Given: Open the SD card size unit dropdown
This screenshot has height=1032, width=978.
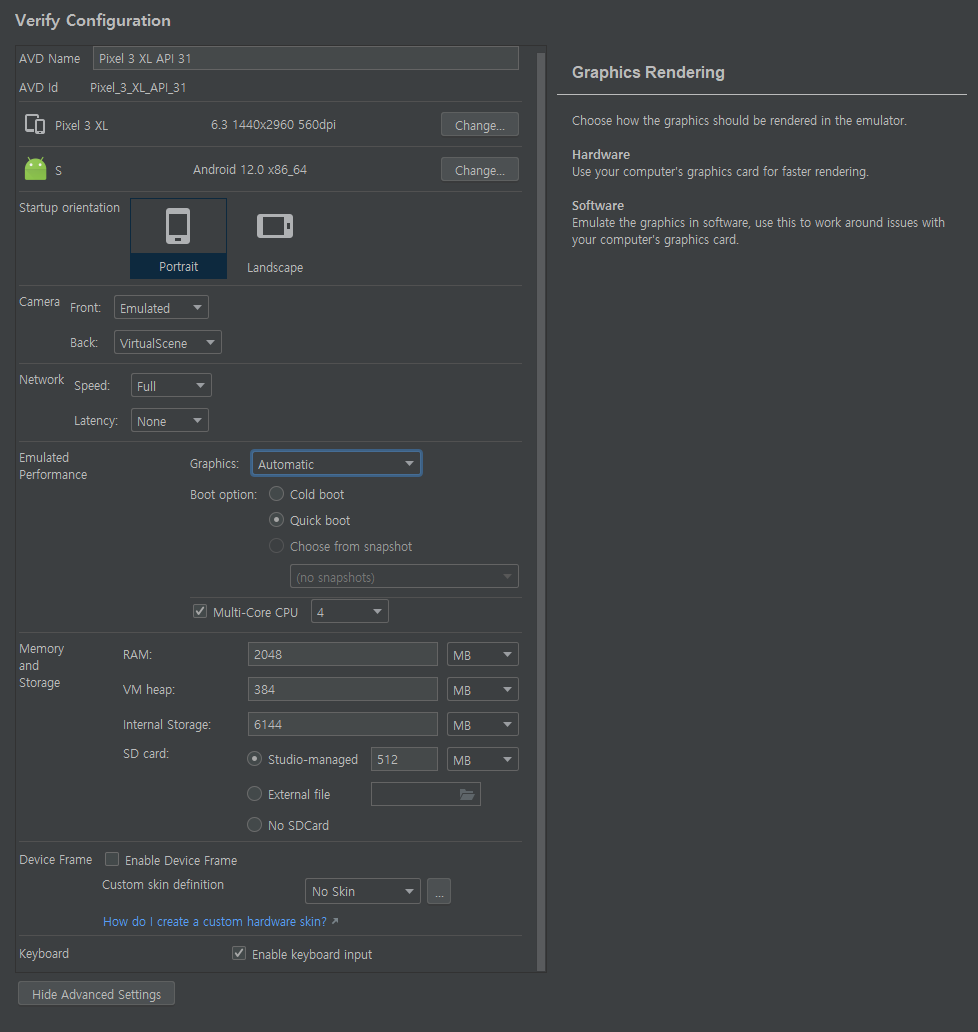Looking at the screenshot, I should [482, 760].
